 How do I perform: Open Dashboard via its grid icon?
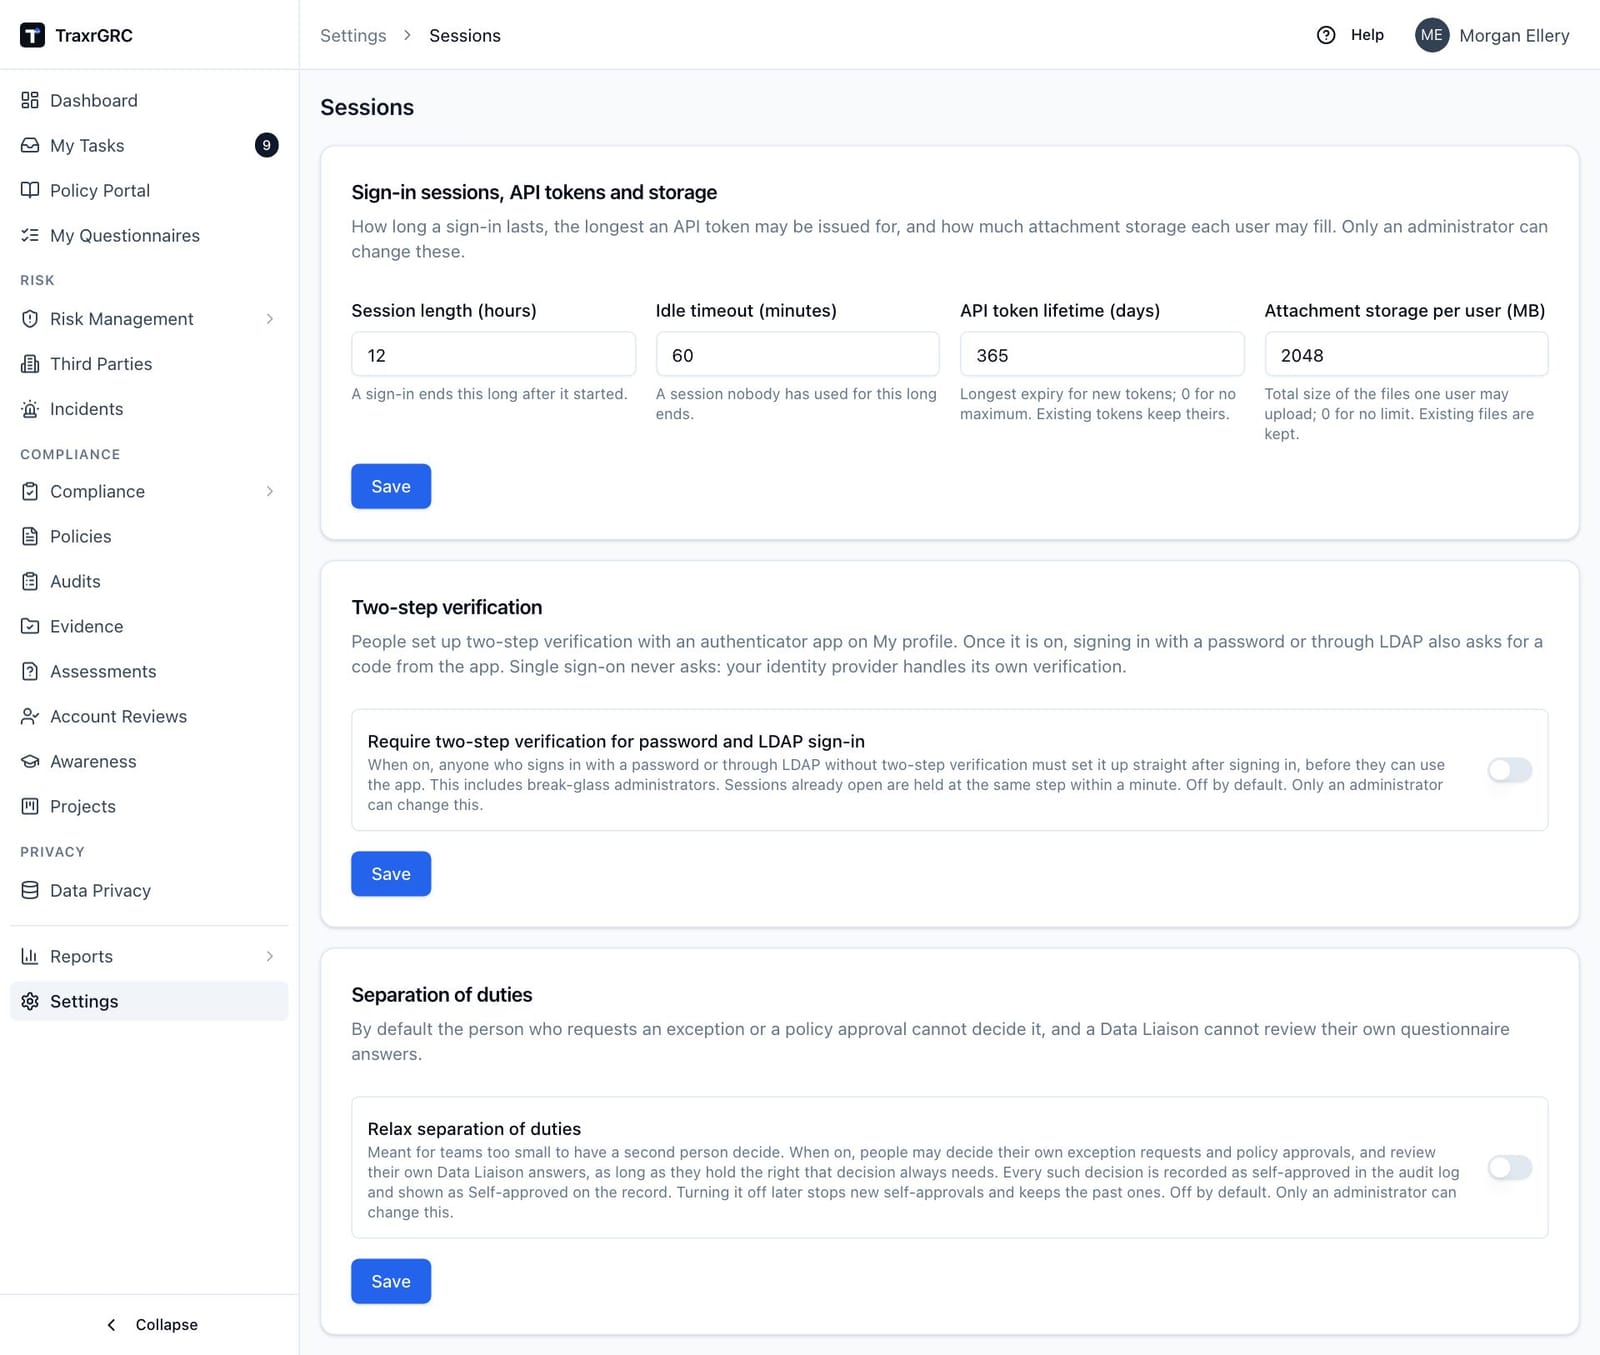click(x=30, y=100)
